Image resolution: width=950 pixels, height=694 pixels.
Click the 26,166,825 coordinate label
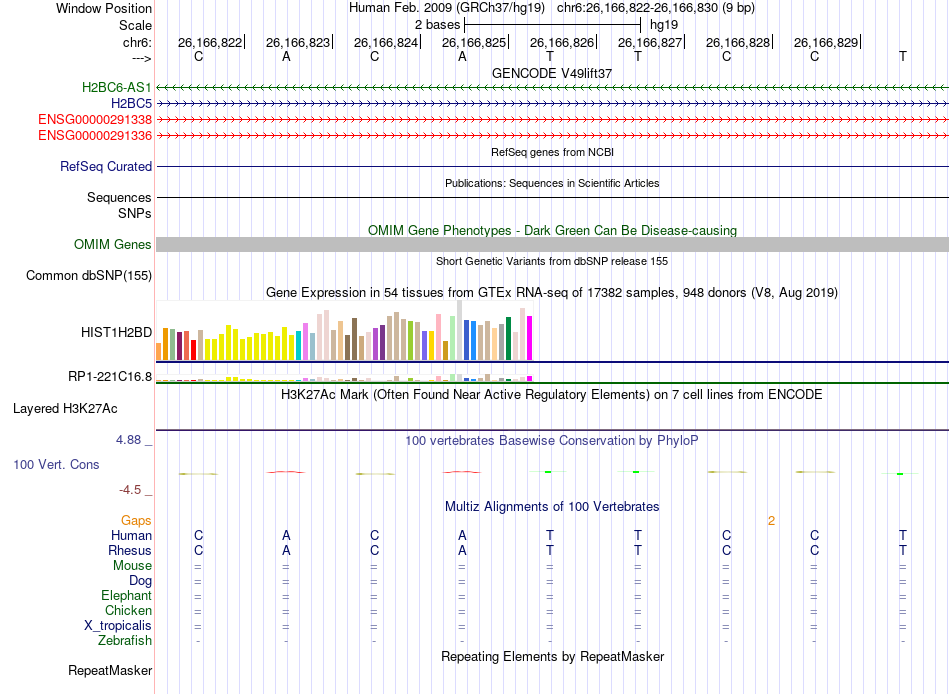pyautogui.click(x=474, y=42)
